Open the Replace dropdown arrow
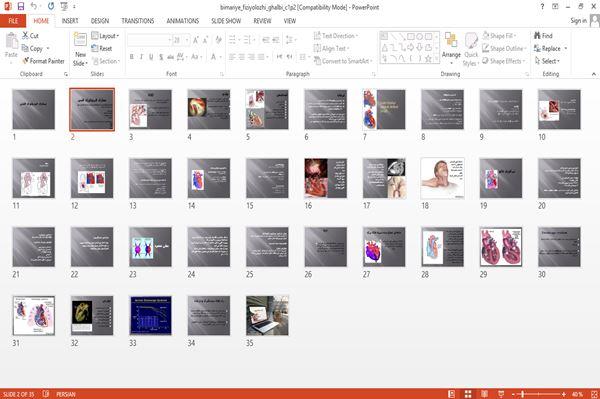 (x=566, y=49)
